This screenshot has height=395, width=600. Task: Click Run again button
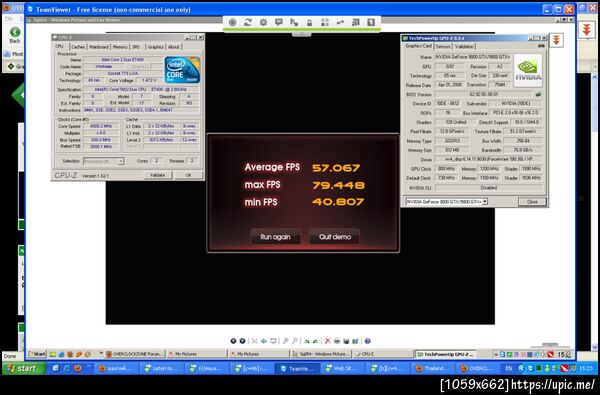coord(275,237)
